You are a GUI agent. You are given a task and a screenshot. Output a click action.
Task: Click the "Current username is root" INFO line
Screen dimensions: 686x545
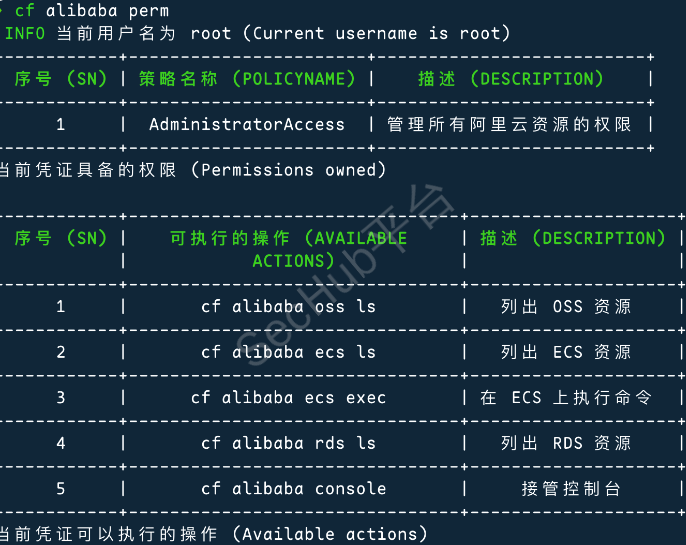[x=258, y=33]
